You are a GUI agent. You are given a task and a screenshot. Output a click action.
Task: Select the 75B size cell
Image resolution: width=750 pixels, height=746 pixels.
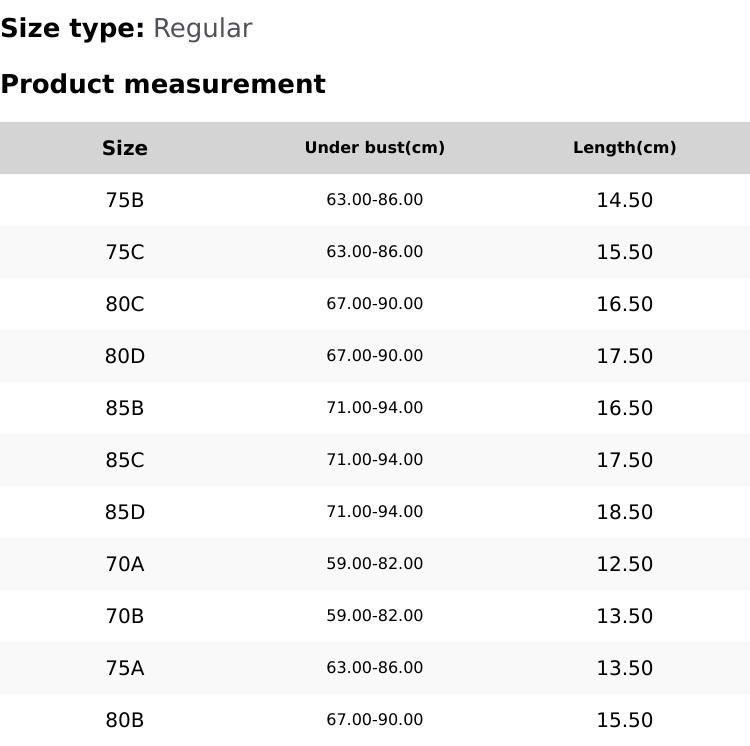(125, 200)
